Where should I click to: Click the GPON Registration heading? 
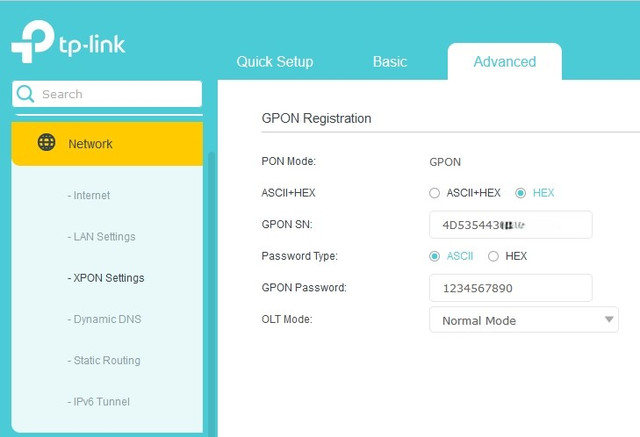coord(316,118)
